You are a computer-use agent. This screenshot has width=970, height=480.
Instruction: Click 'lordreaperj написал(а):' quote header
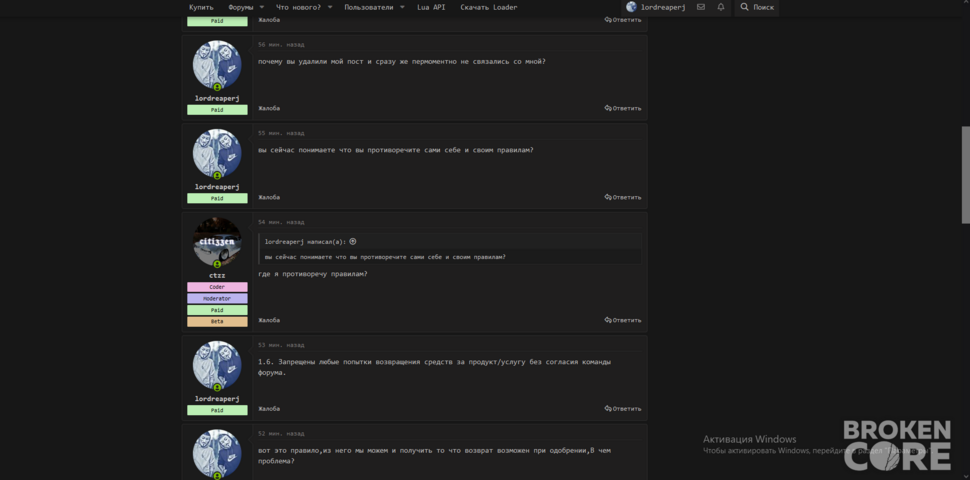click(306, 242)
